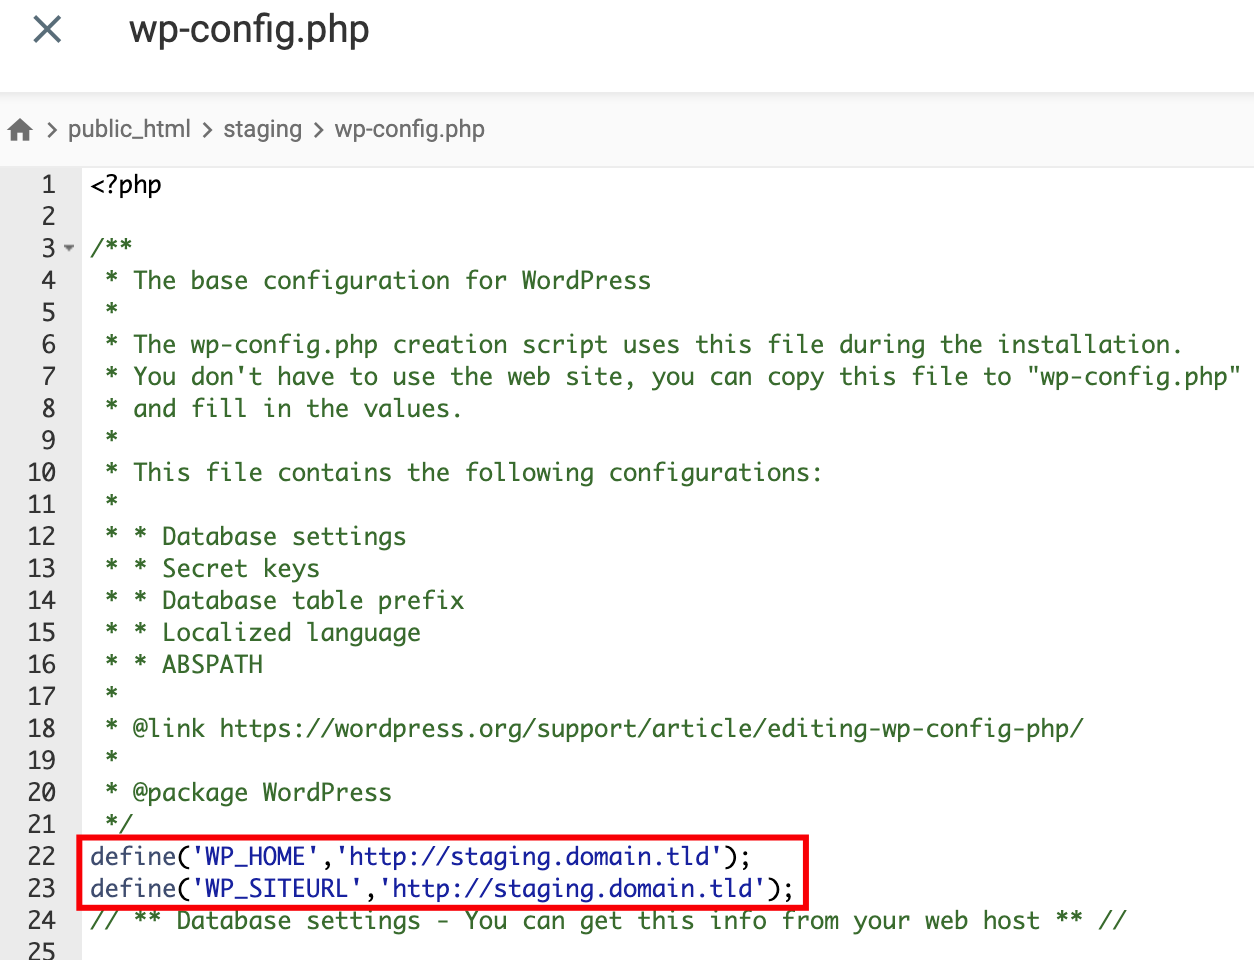This screenshot has width=1254, height=960.
Task: Click line number 18 in the gutter
Action: [x=42, y=728]
